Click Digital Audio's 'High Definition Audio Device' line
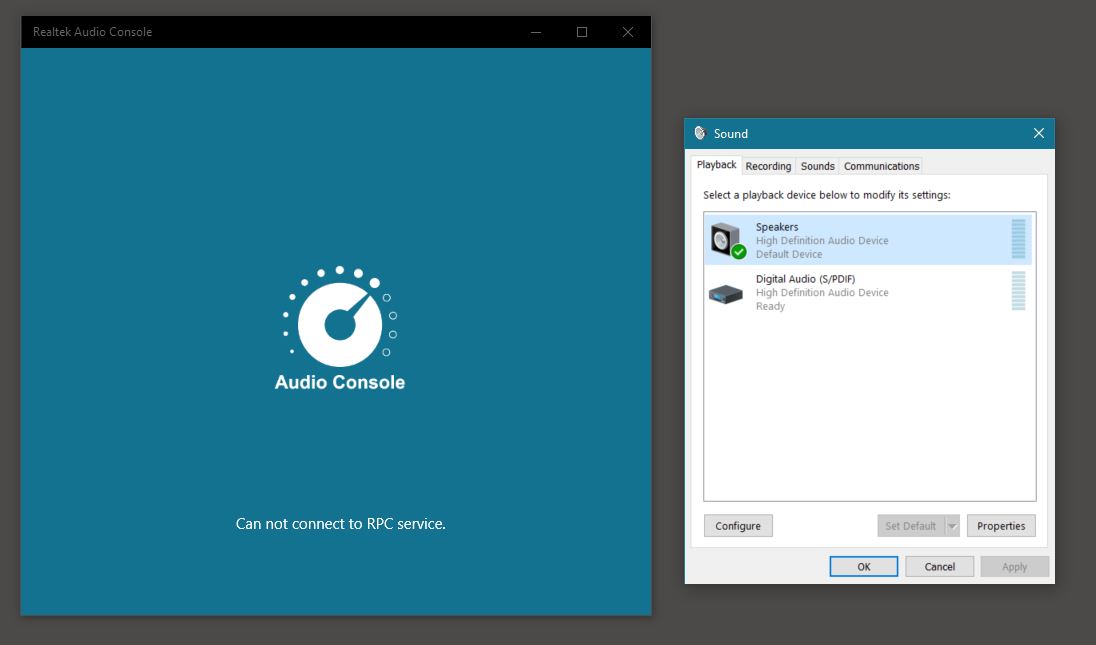 [822, 293]
